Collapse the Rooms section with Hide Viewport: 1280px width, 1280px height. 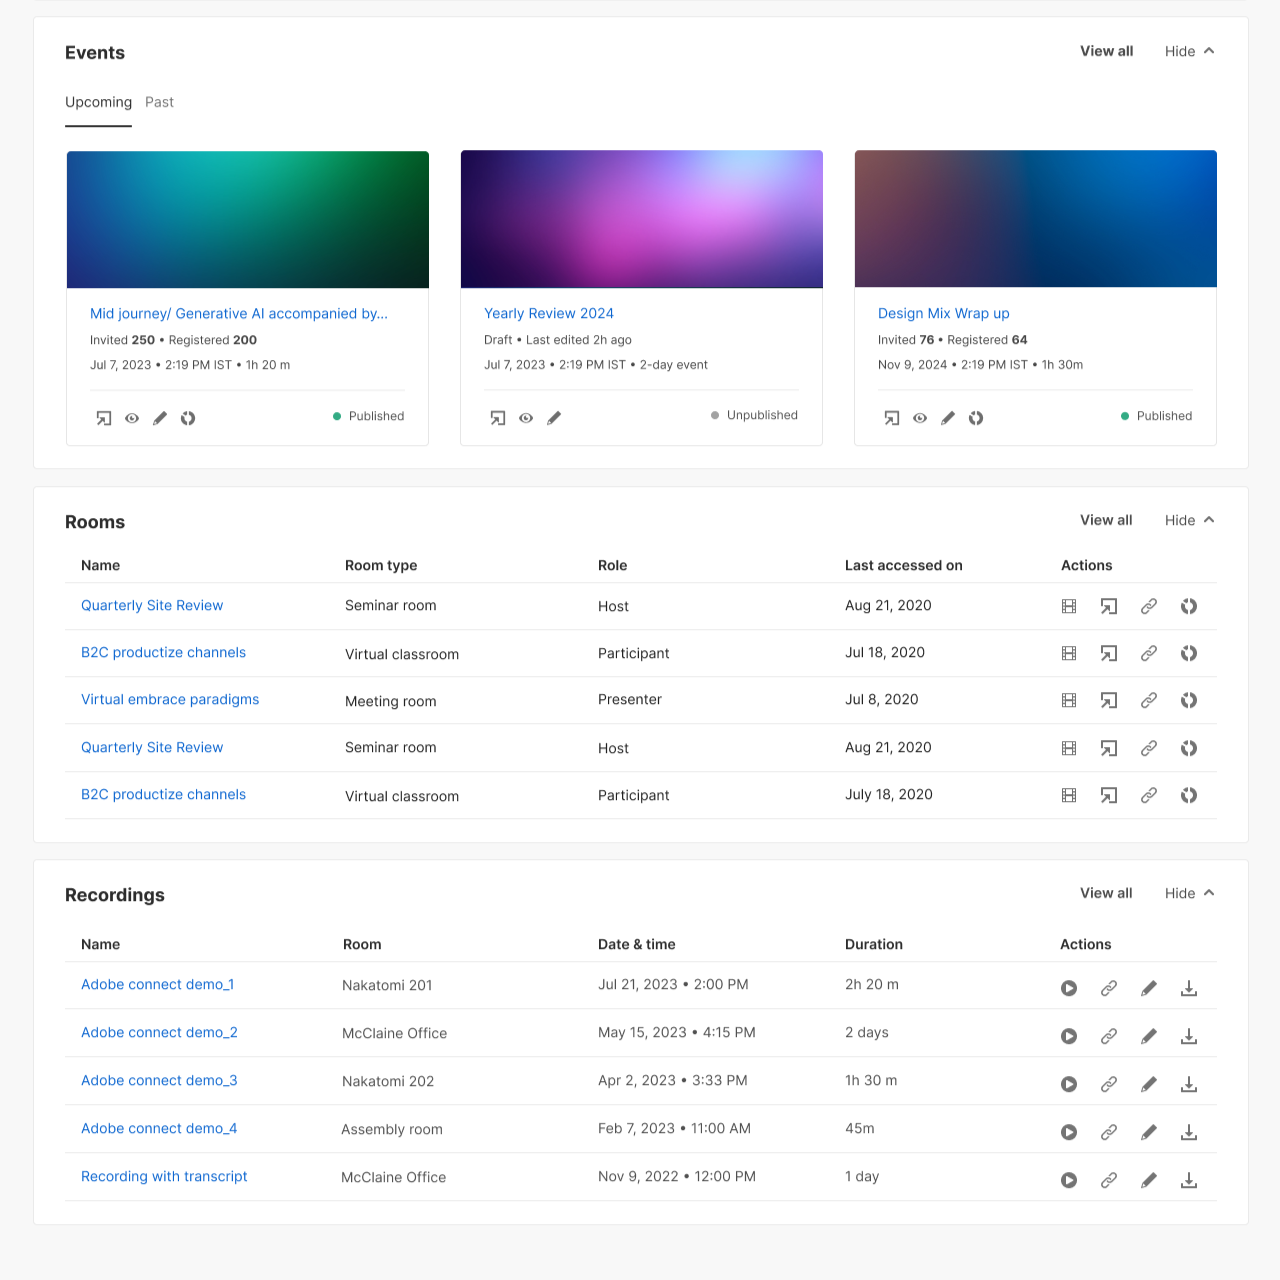click(1189, 520)
